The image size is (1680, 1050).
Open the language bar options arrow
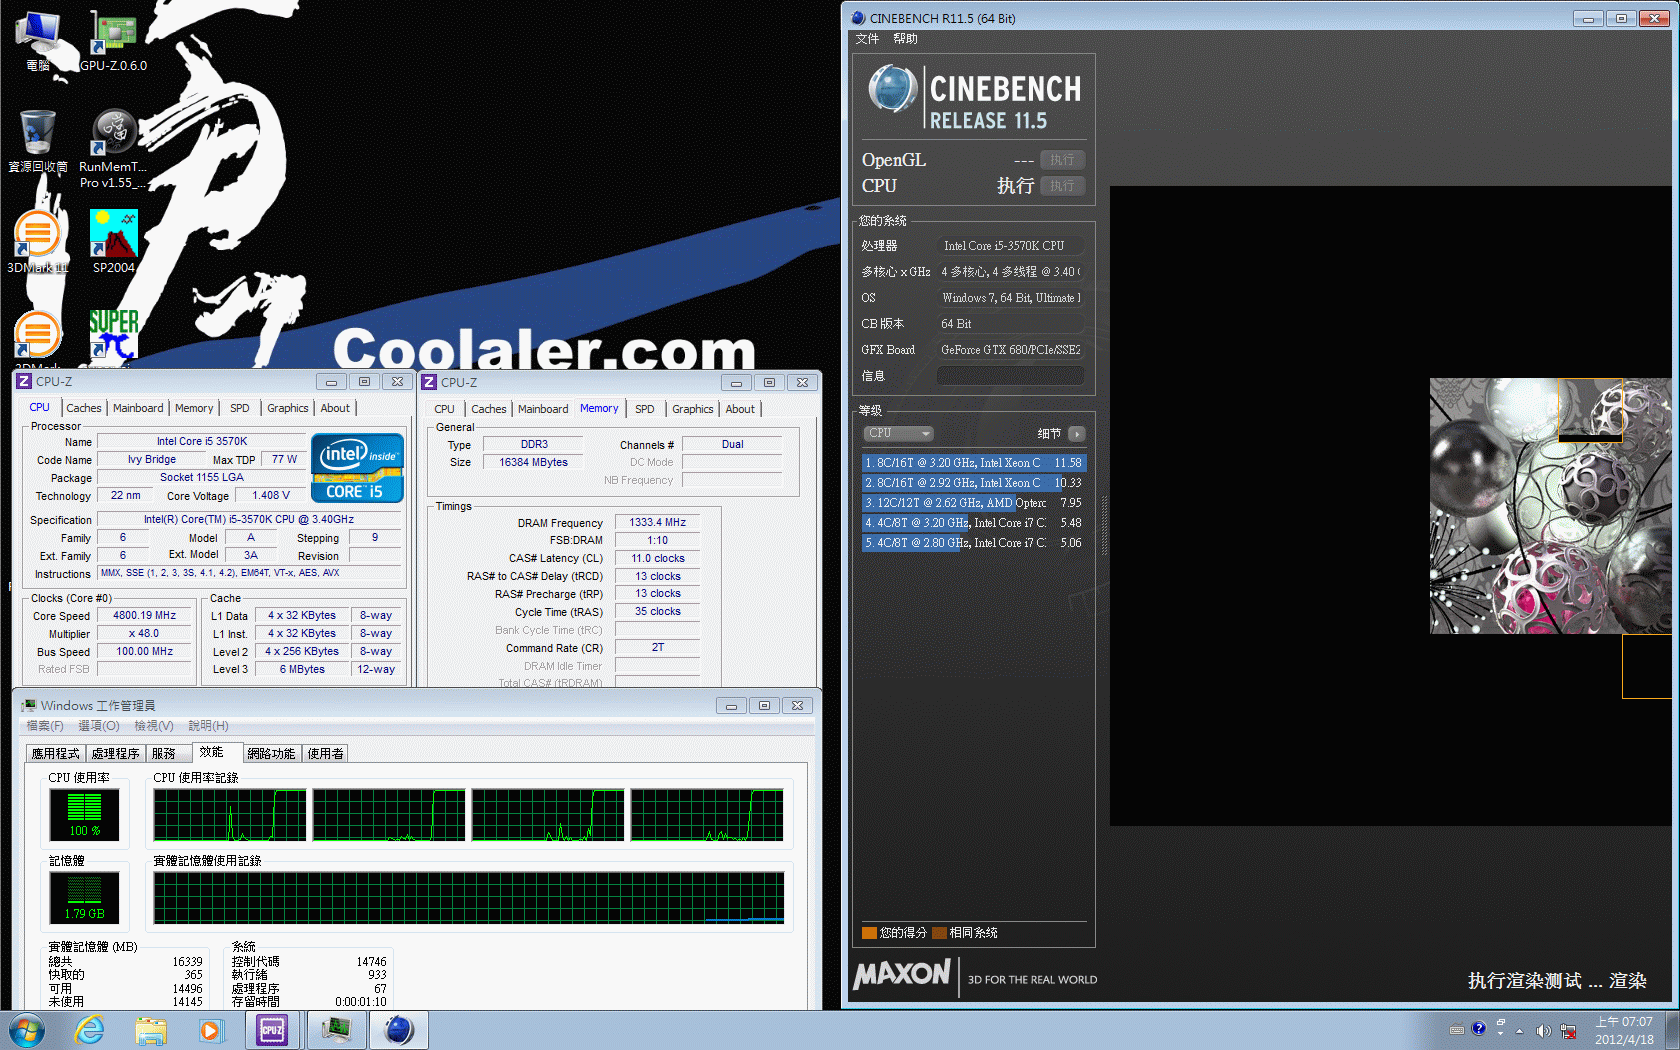coord(1500,1033)
